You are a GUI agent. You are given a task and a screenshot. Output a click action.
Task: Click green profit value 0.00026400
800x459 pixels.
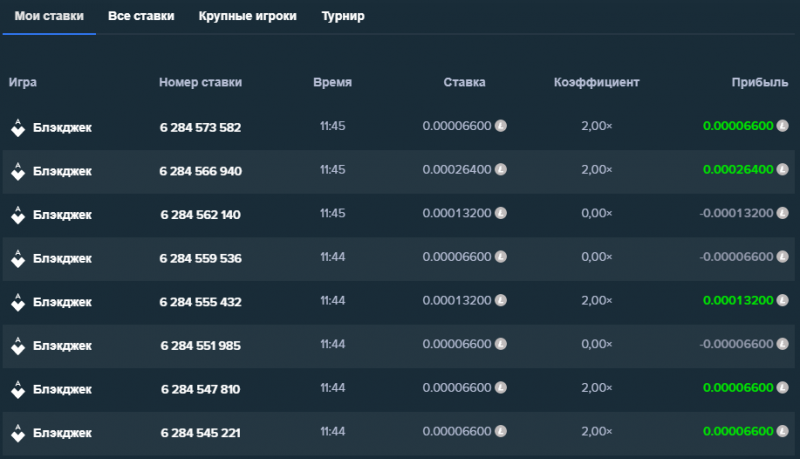point(738,169)
